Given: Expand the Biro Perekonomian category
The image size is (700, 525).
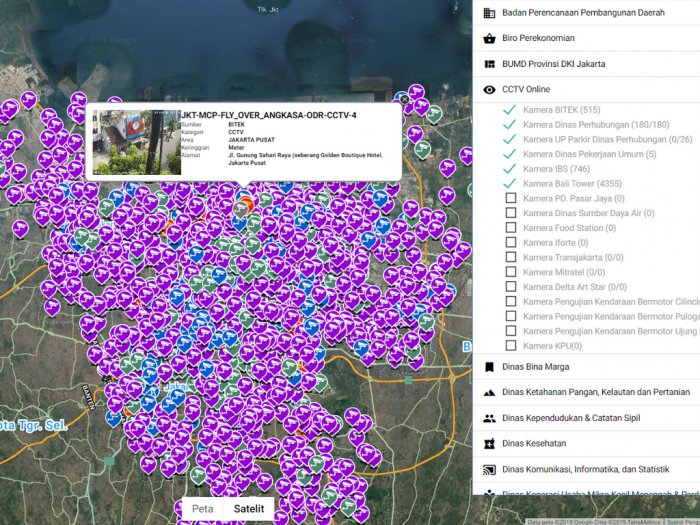Looking at the screenshot, I should (538, 39).
